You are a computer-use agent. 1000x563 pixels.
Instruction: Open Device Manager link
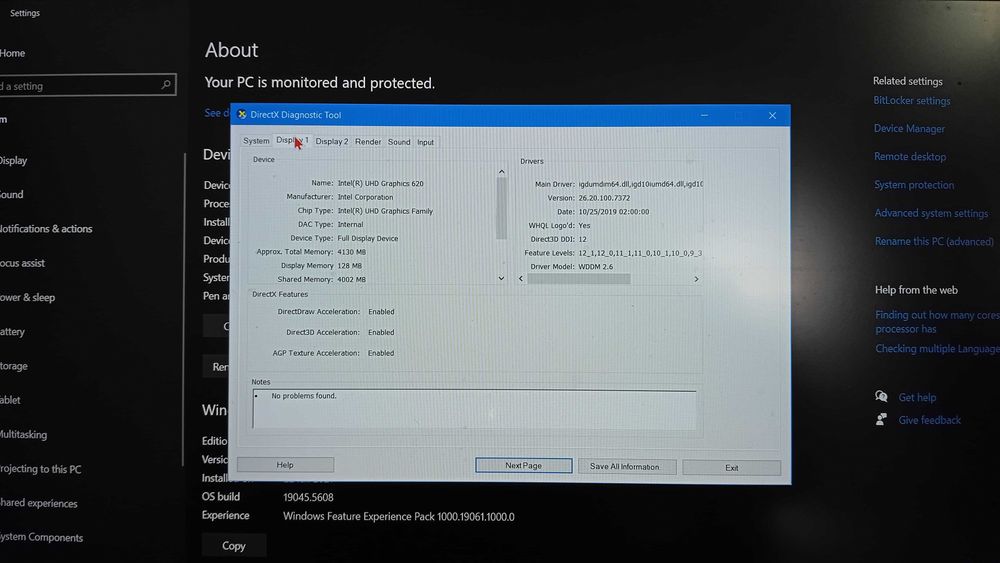(x=909, y=128)
